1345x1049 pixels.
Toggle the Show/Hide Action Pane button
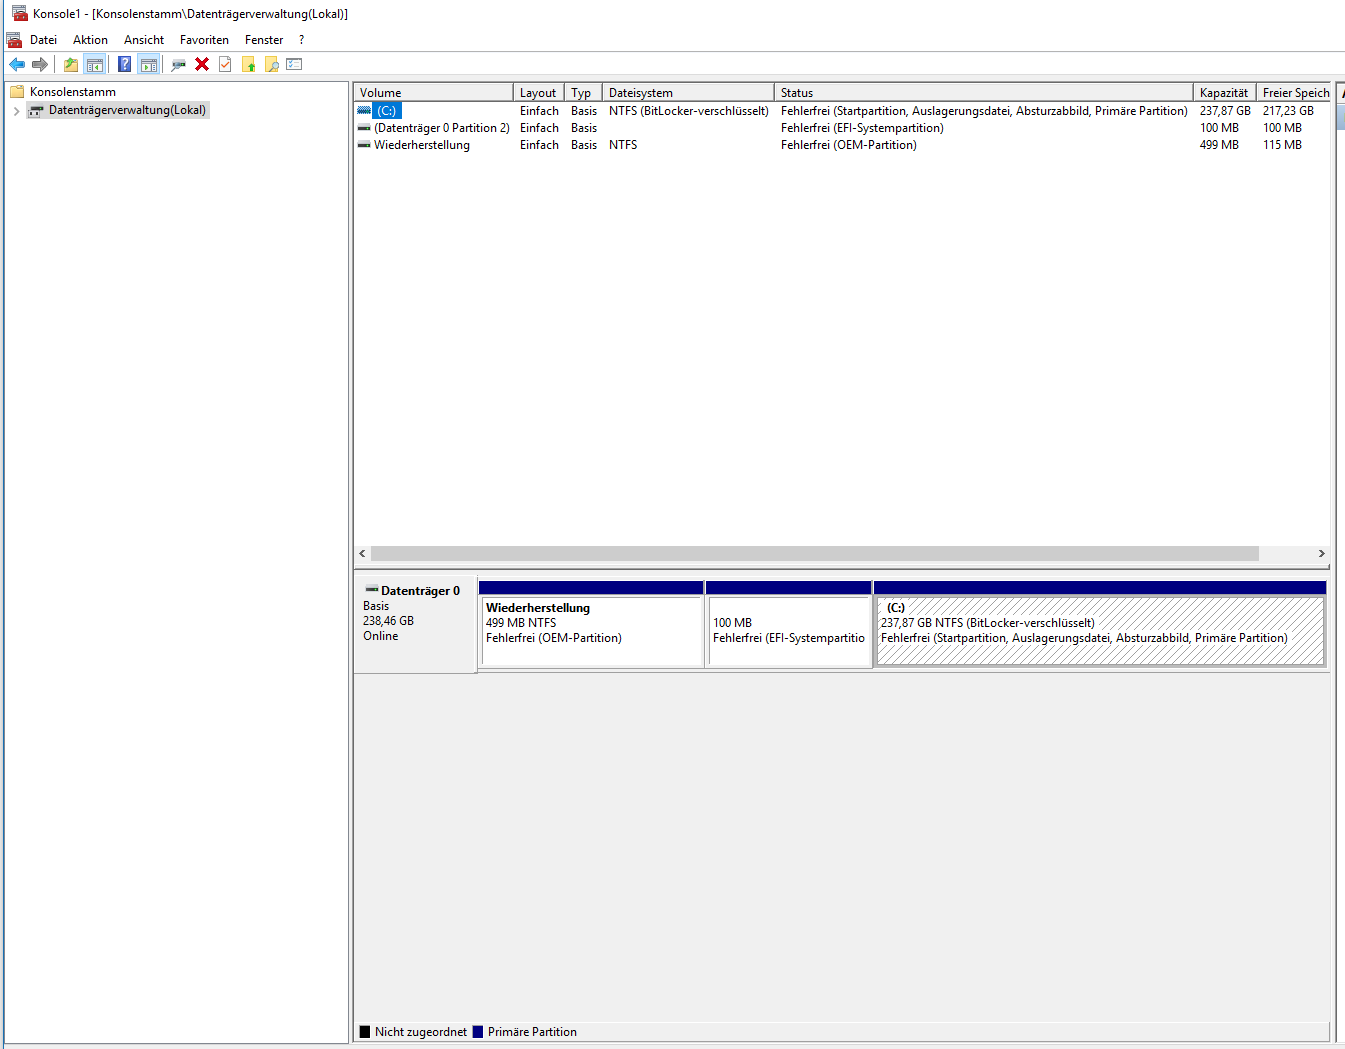pos(149,64)
